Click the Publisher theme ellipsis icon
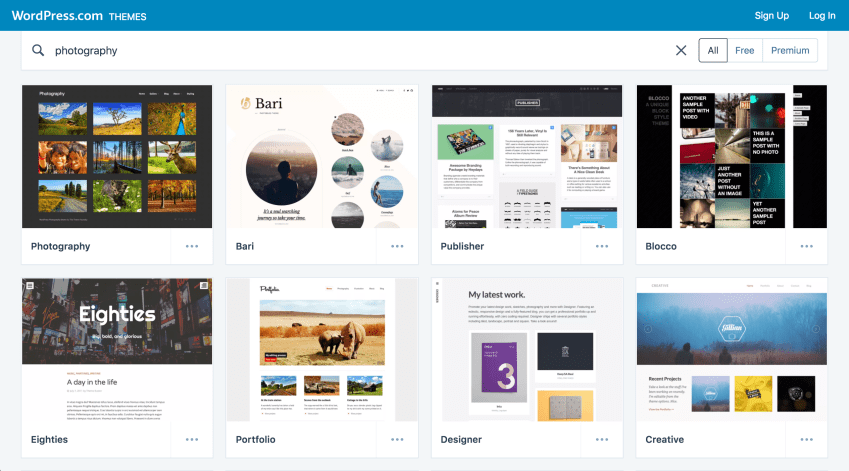This screenshot has width=849, height=471. (x=602, y=246)
